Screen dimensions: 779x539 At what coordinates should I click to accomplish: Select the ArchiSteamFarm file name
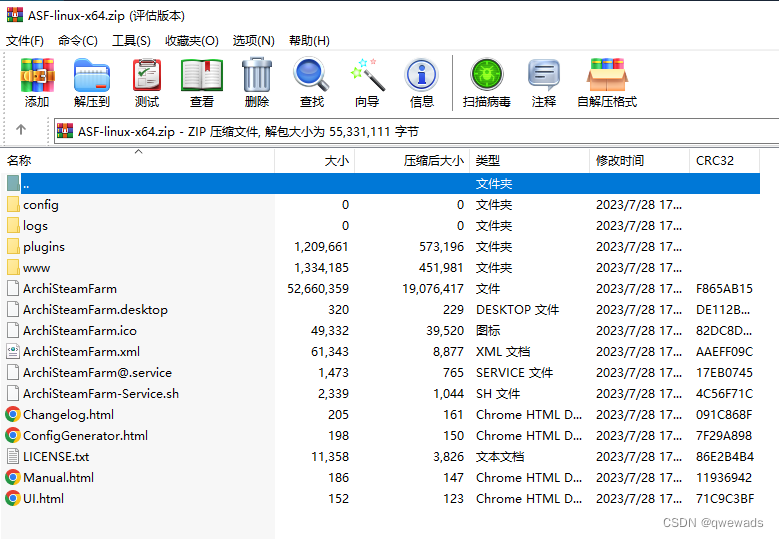click(70, 289)
